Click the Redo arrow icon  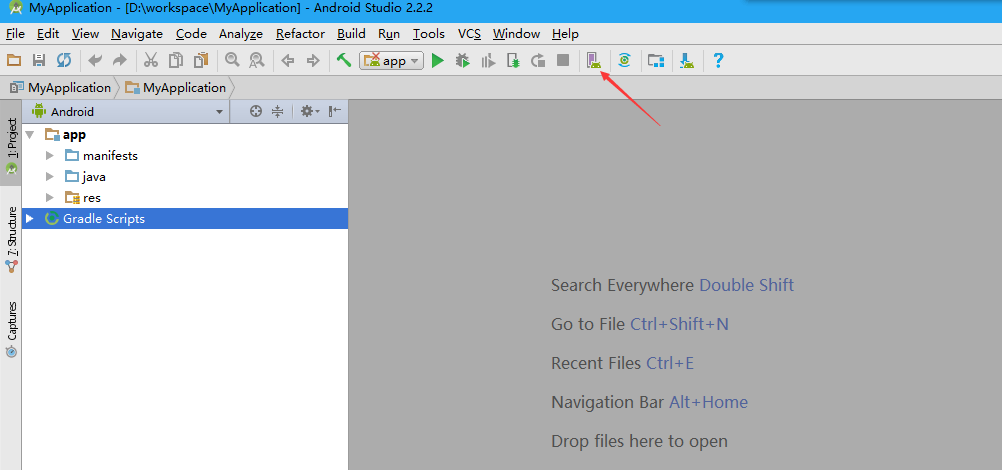[119, 61]
